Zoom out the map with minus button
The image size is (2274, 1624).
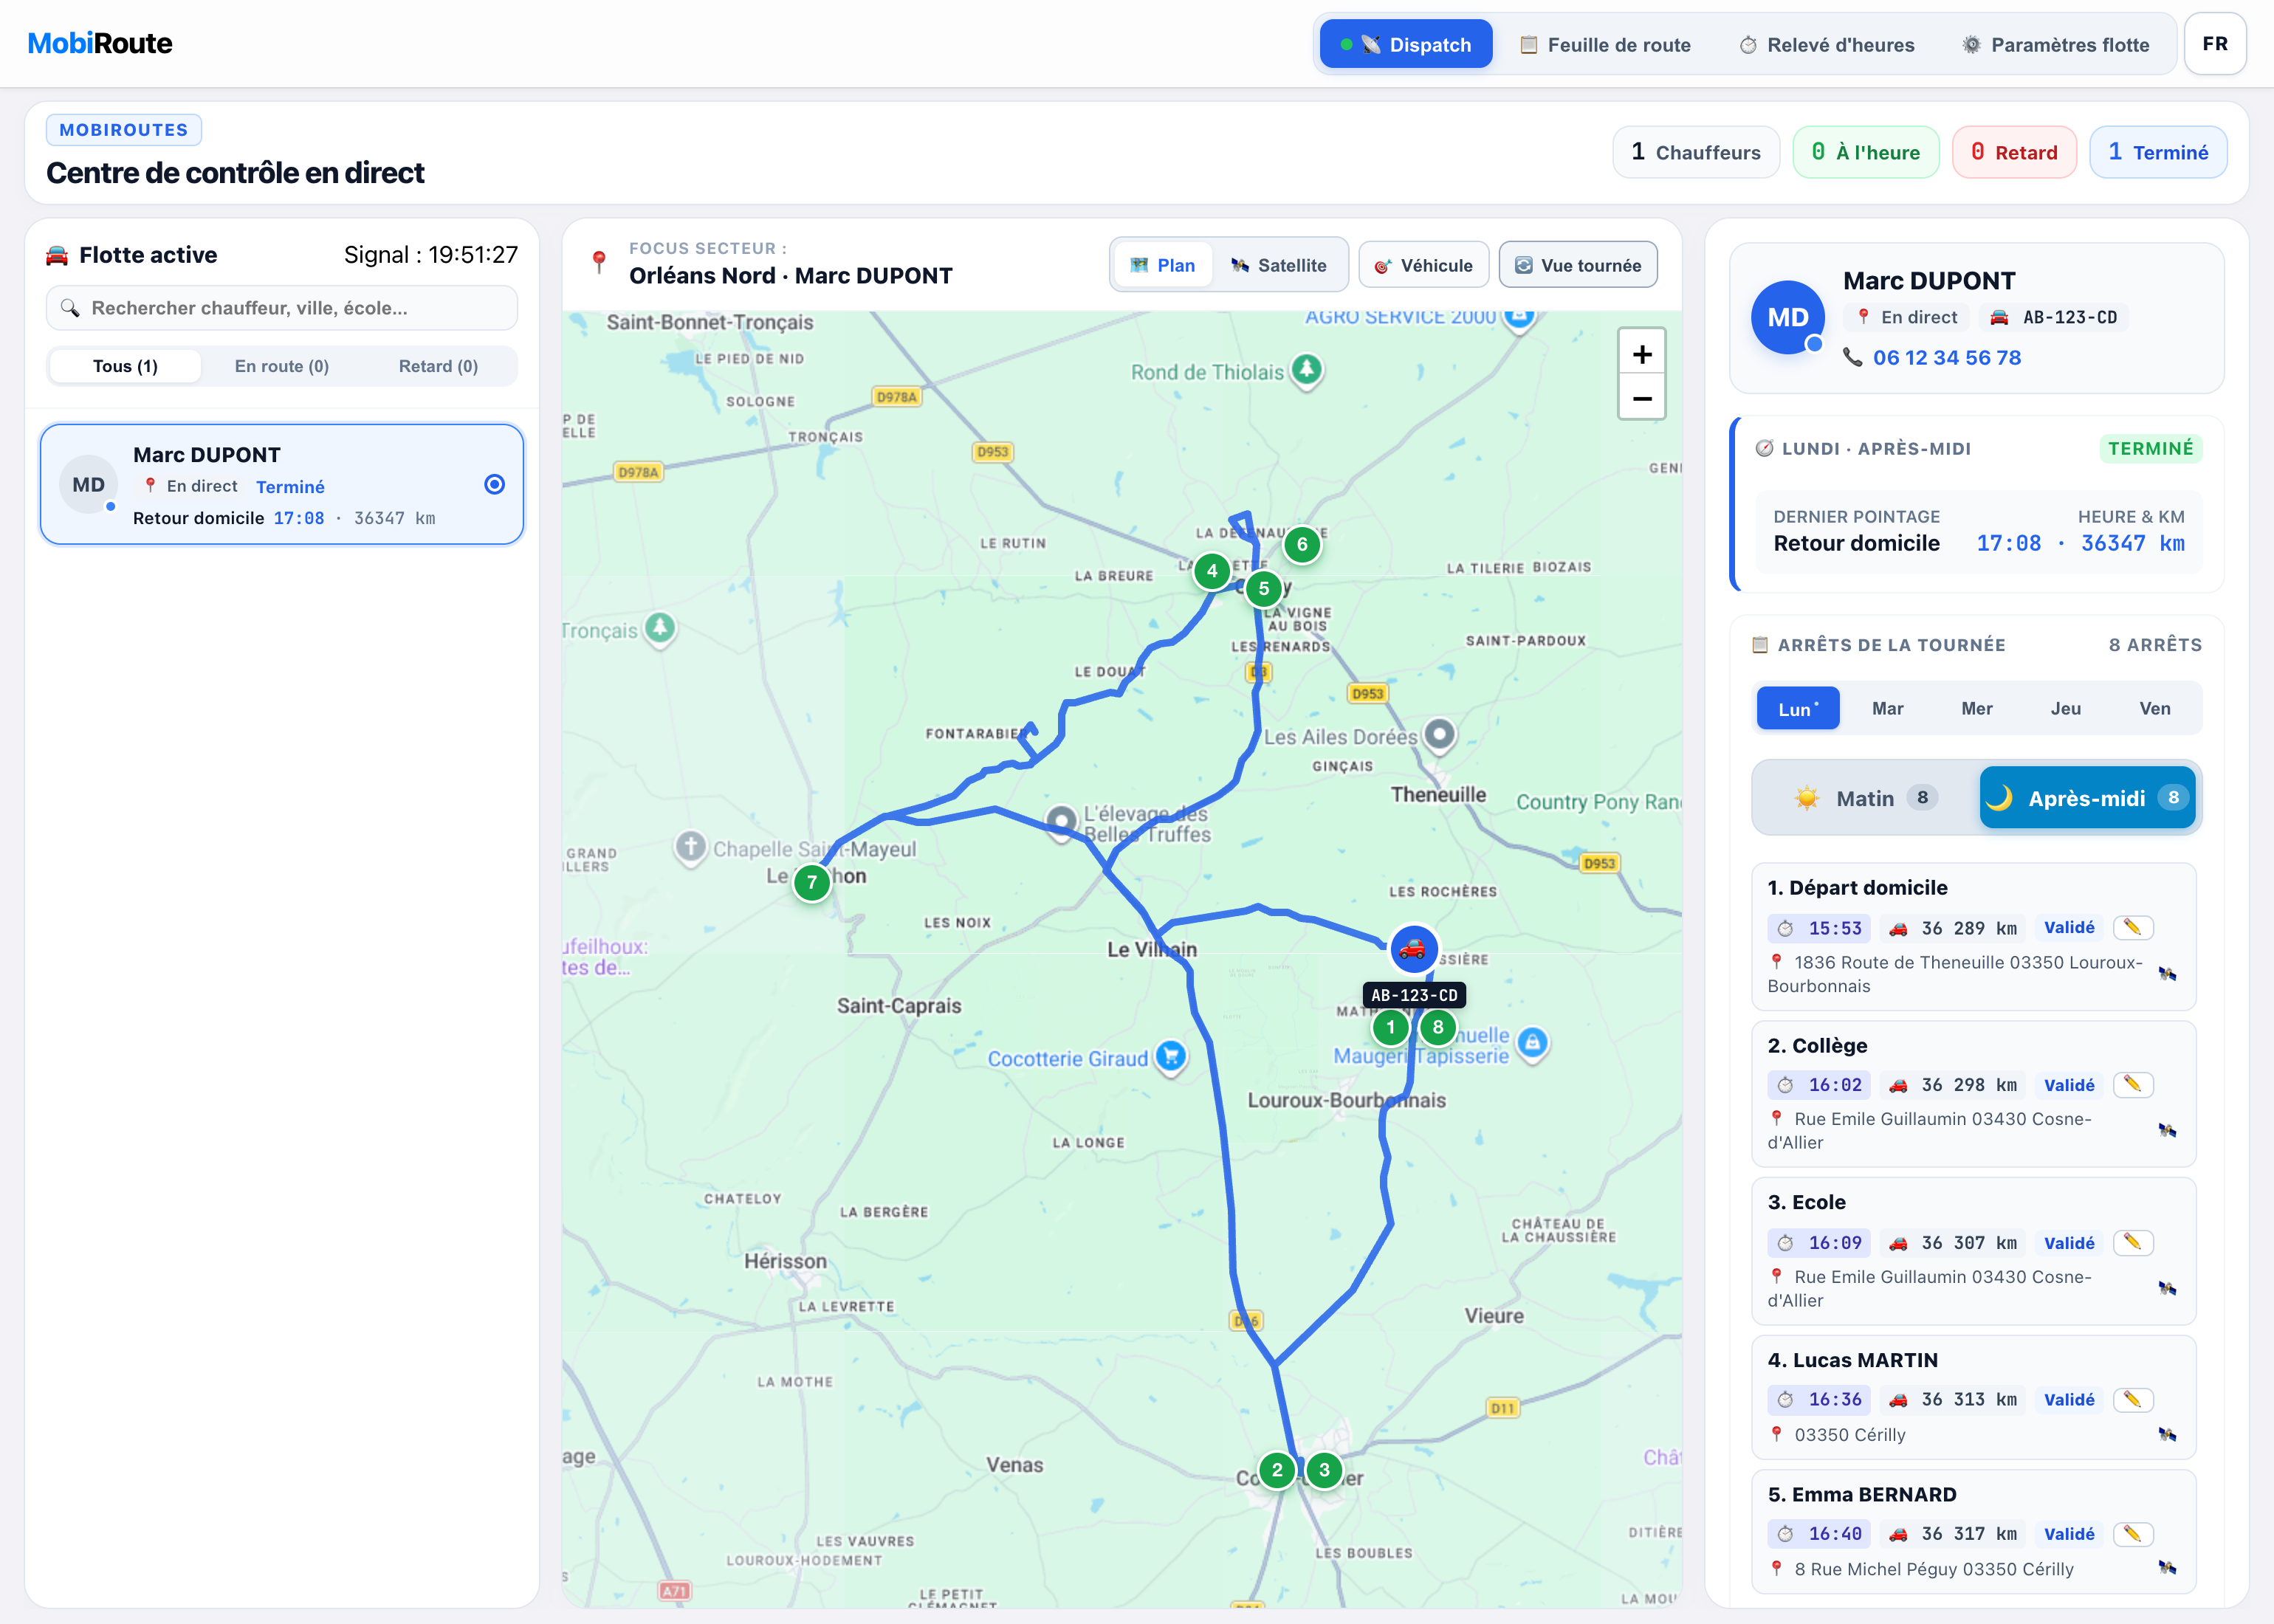coord(1641,398)
